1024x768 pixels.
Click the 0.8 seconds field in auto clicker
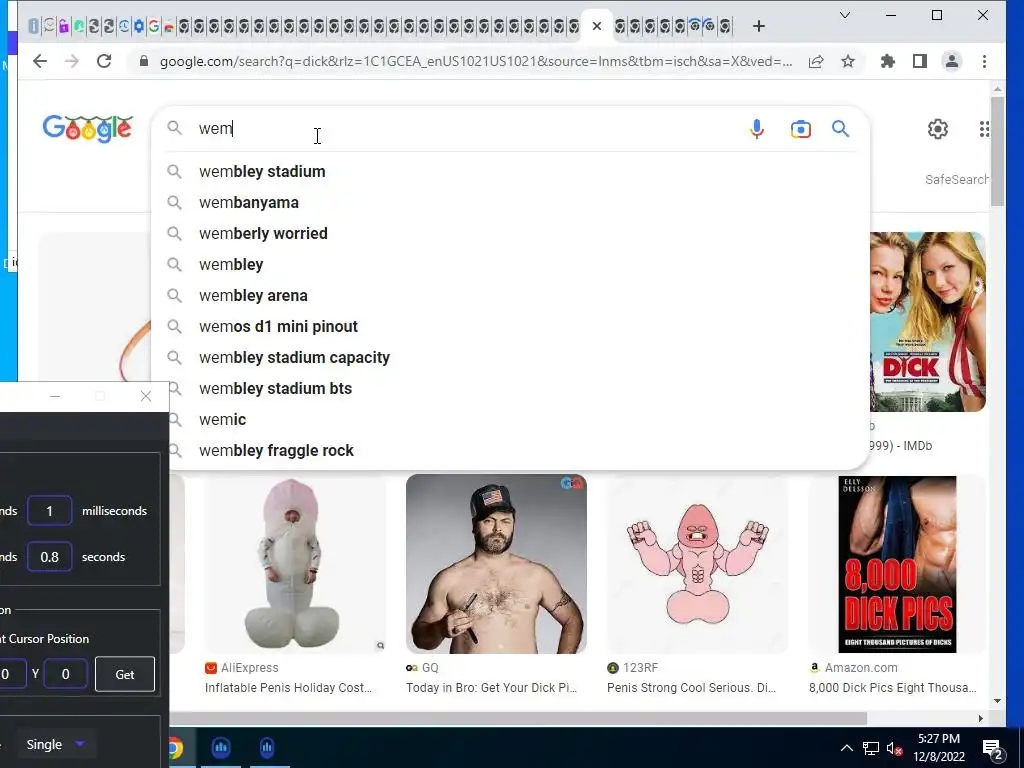(x=50, y=557)
